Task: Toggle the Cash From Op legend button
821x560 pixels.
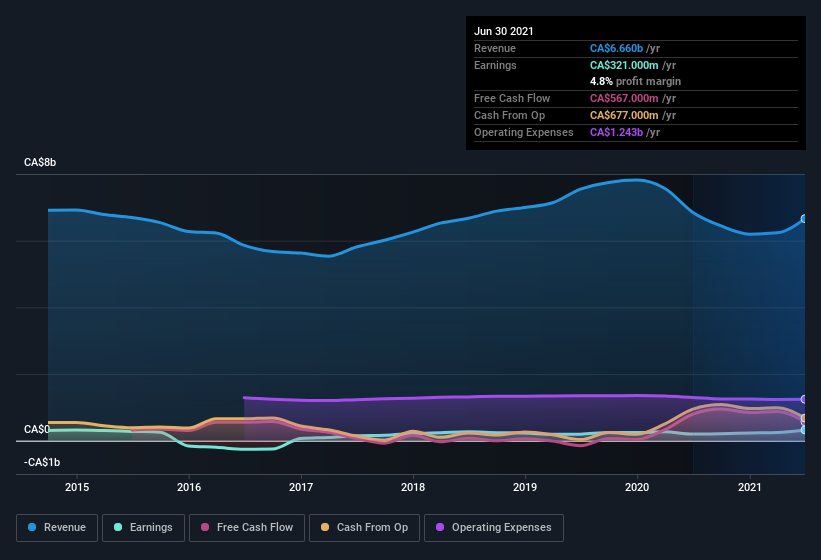Action: click(364, 528)
